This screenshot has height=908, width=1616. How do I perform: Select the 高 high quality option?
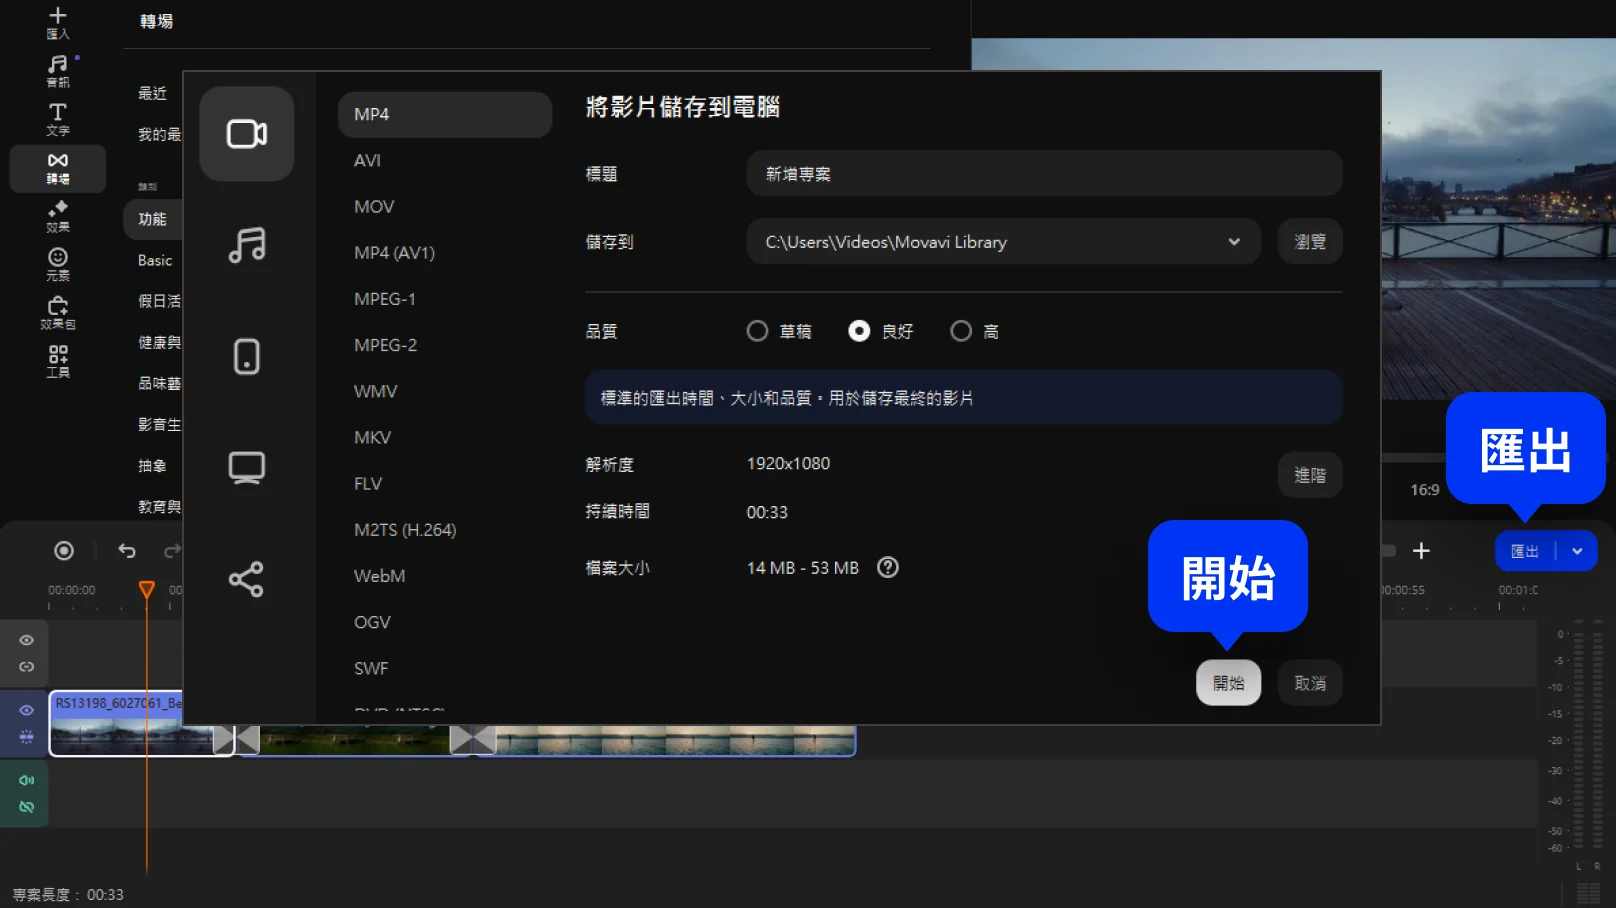(961, 331)
